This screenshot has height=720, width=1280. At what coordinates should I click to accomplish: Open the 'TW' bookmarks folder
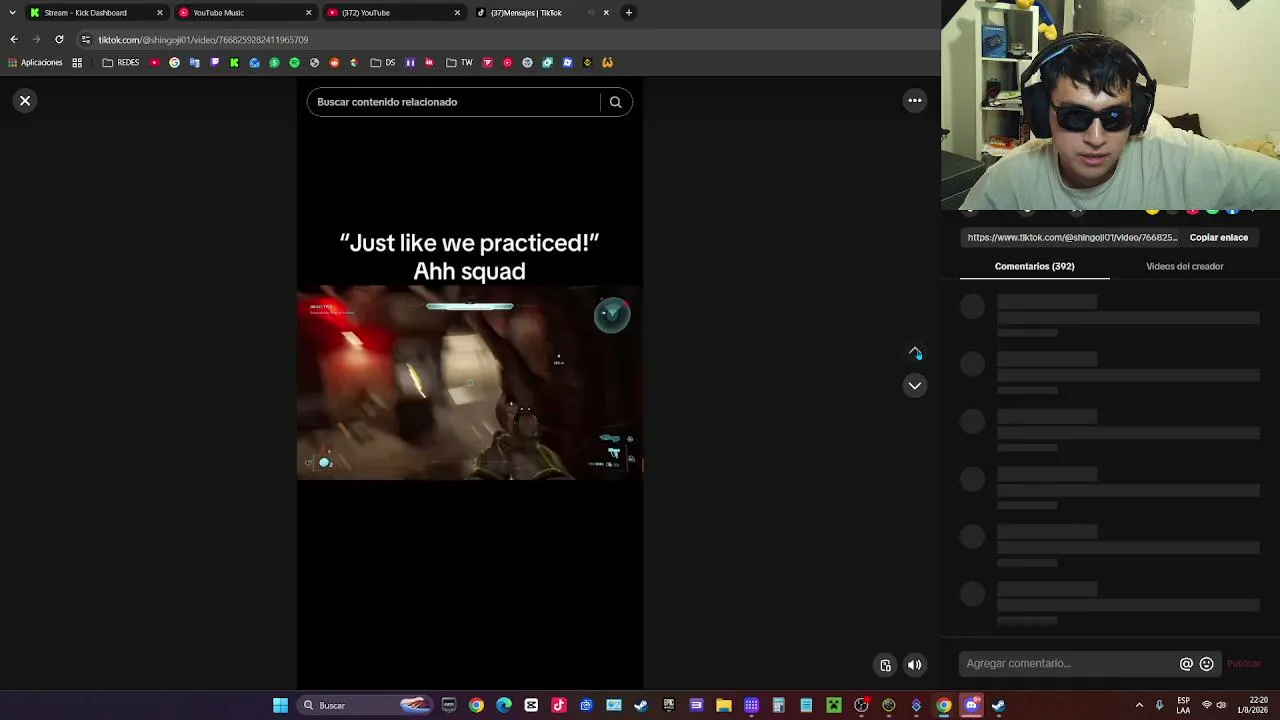point(459,63)
